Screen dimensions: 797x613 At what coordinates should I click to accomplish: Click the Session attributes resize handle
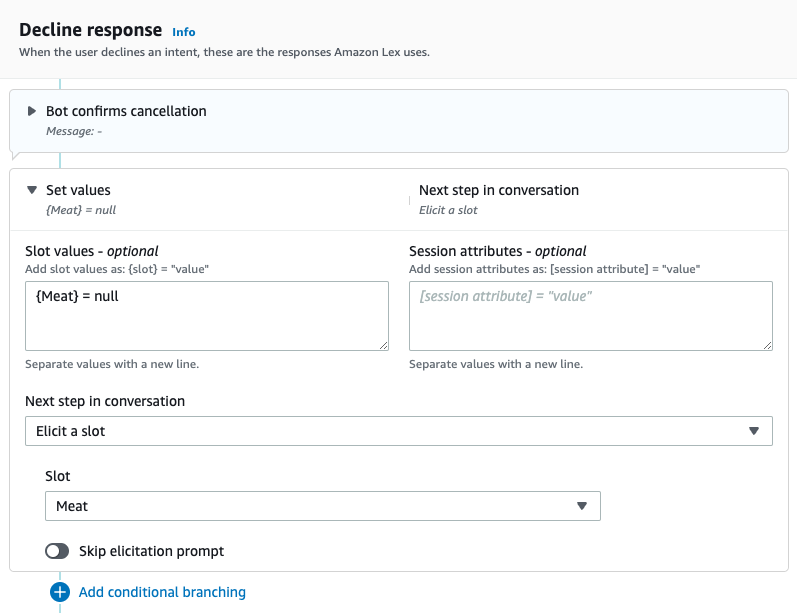tap(766, 344)
